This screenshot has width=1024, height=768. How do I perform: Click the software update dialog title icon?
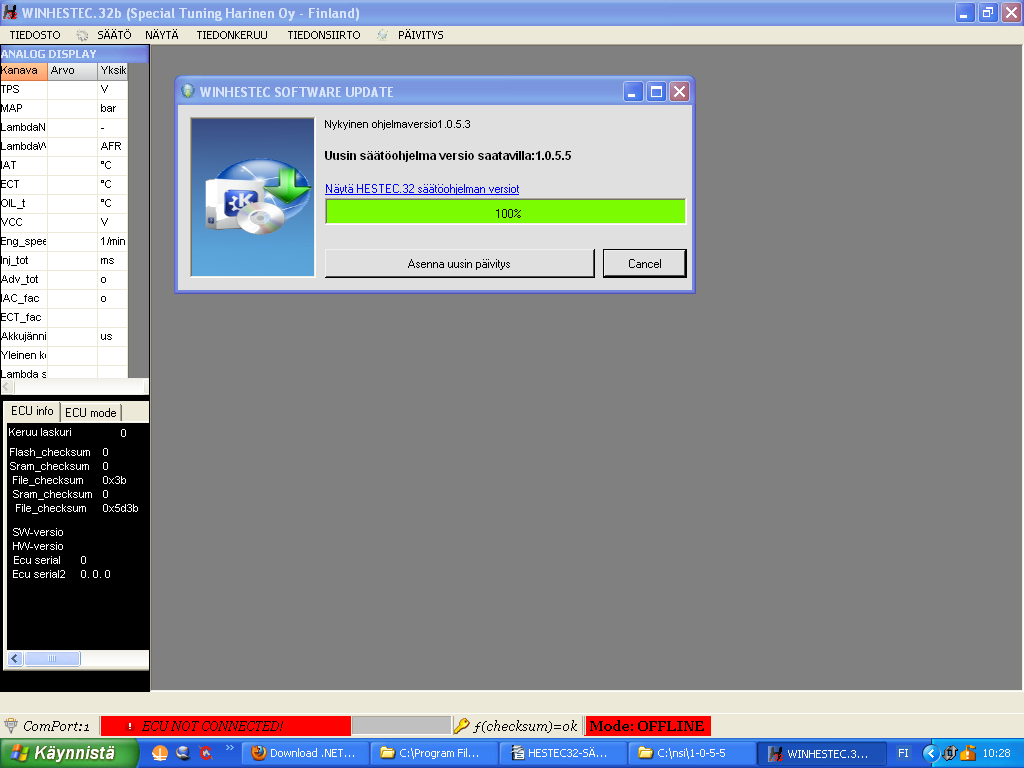point(188,91)
